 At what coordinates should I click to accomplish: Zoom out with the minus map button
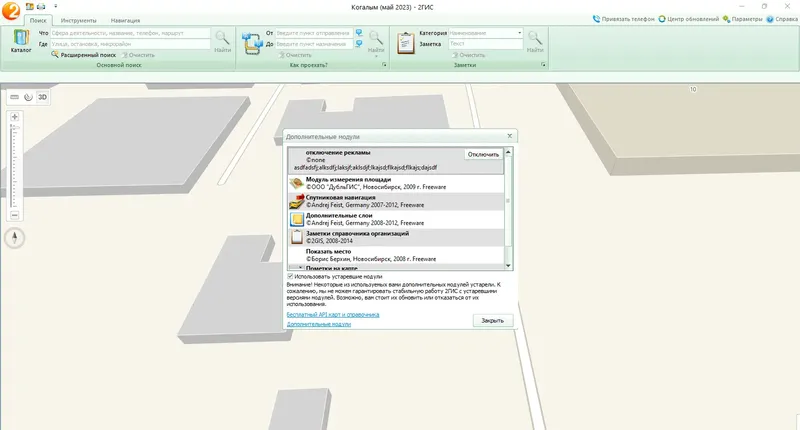[15, 215]
